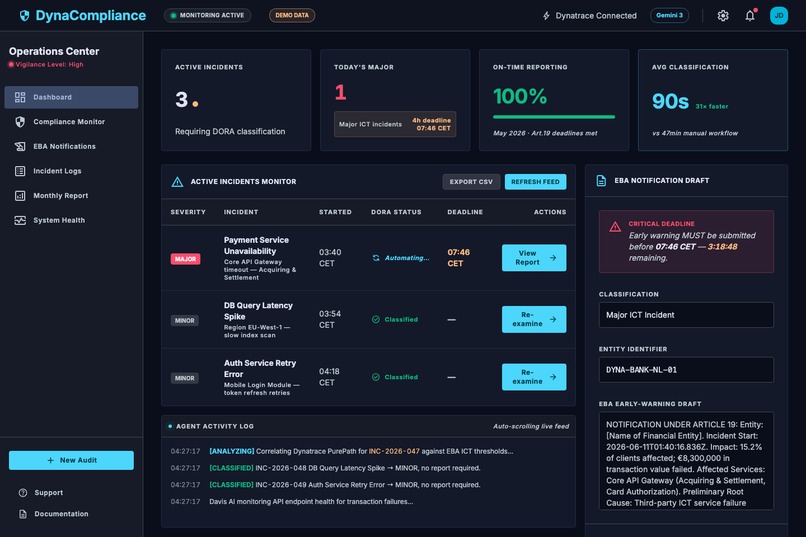The image size is (806, 537).
Task: Click the 90s average classification value
Action: 670,101
